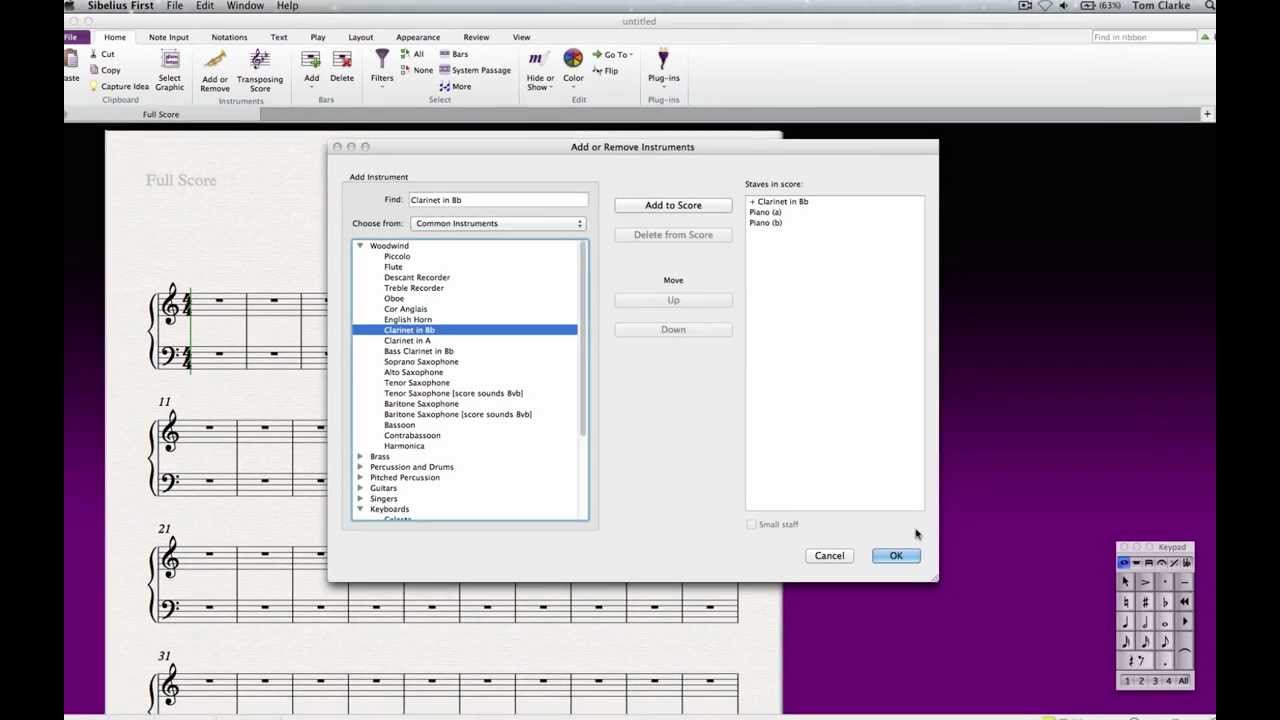Select the quarter note on the Keypad
The image size is (1280, 720).
1126,622
